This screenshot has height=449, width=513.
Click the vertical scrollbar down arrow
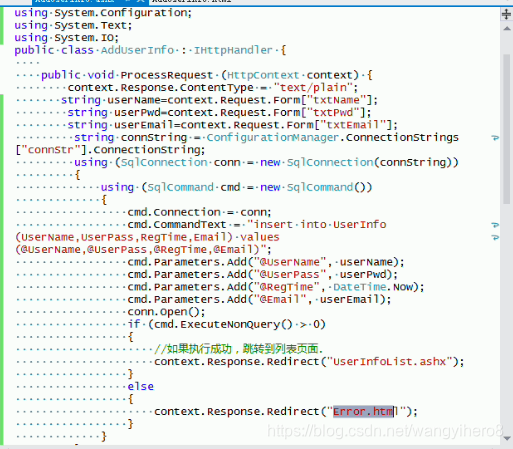(507, 438)
